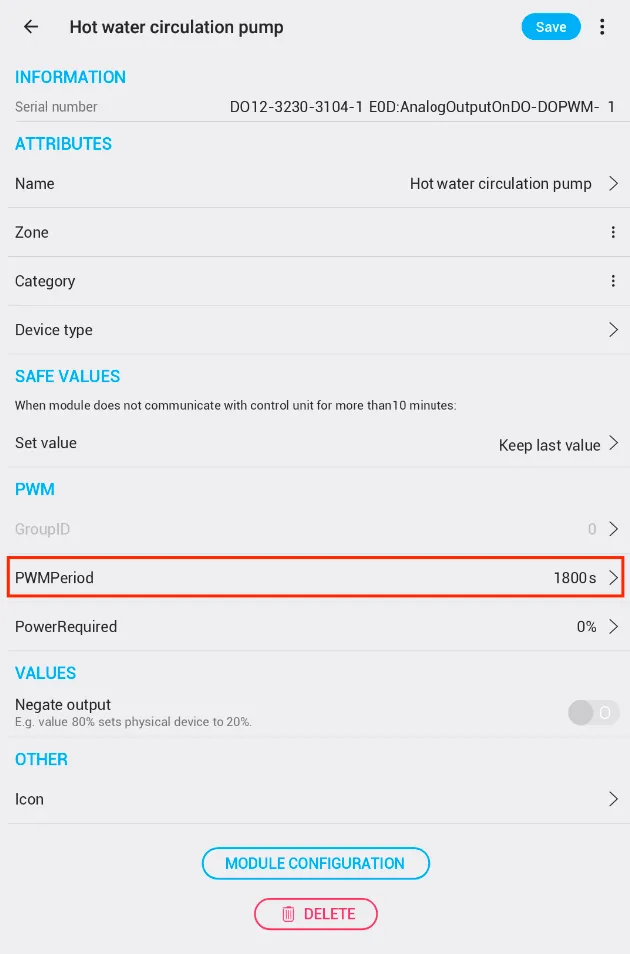Select the Zone row
Image resolution: width=630 pixels, height=954 pixels.
point(300,232)
